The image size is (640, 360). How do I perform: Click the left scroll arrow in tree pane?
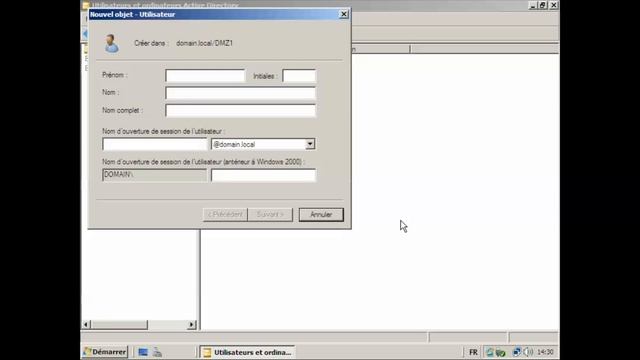(x=86, y=324)
